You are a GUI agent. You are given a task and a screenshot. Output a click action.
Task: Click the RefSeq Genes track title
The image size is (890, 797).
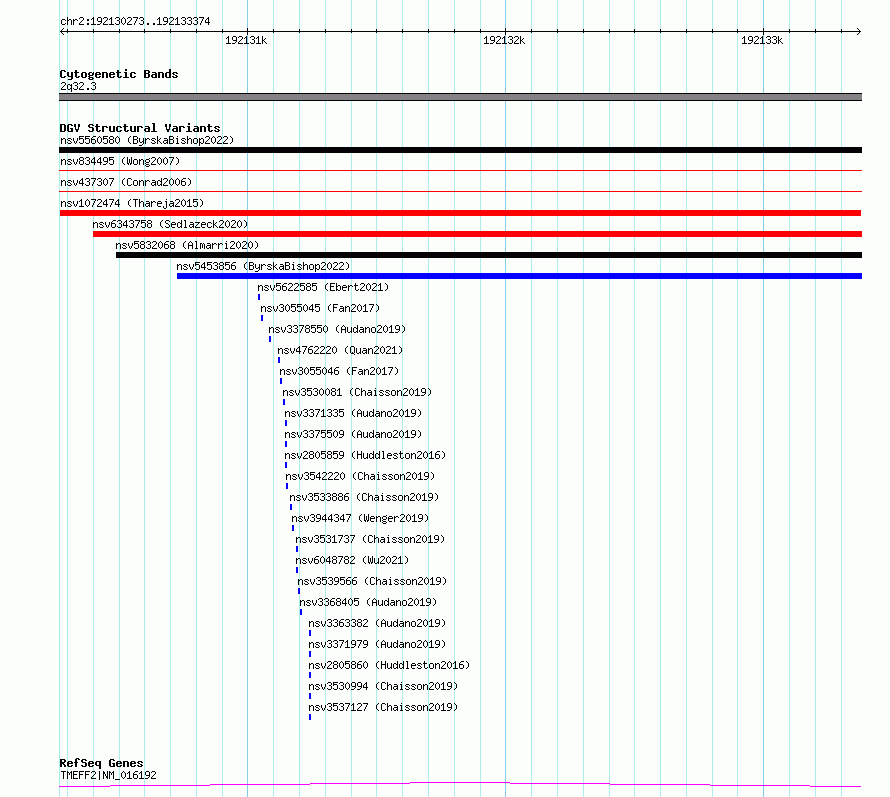101,764
